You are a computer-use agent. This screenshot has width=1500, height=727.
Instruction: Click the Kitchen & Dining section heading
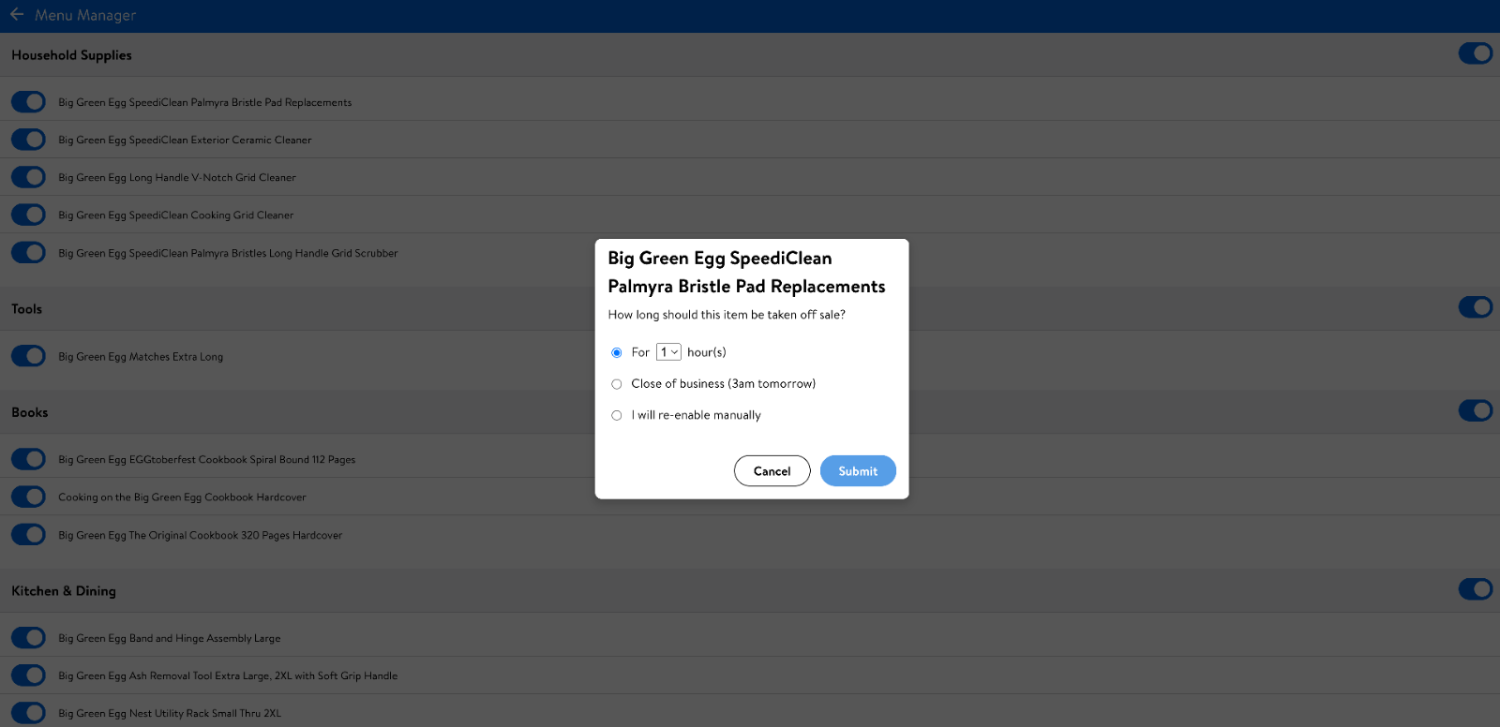(63, 591)
